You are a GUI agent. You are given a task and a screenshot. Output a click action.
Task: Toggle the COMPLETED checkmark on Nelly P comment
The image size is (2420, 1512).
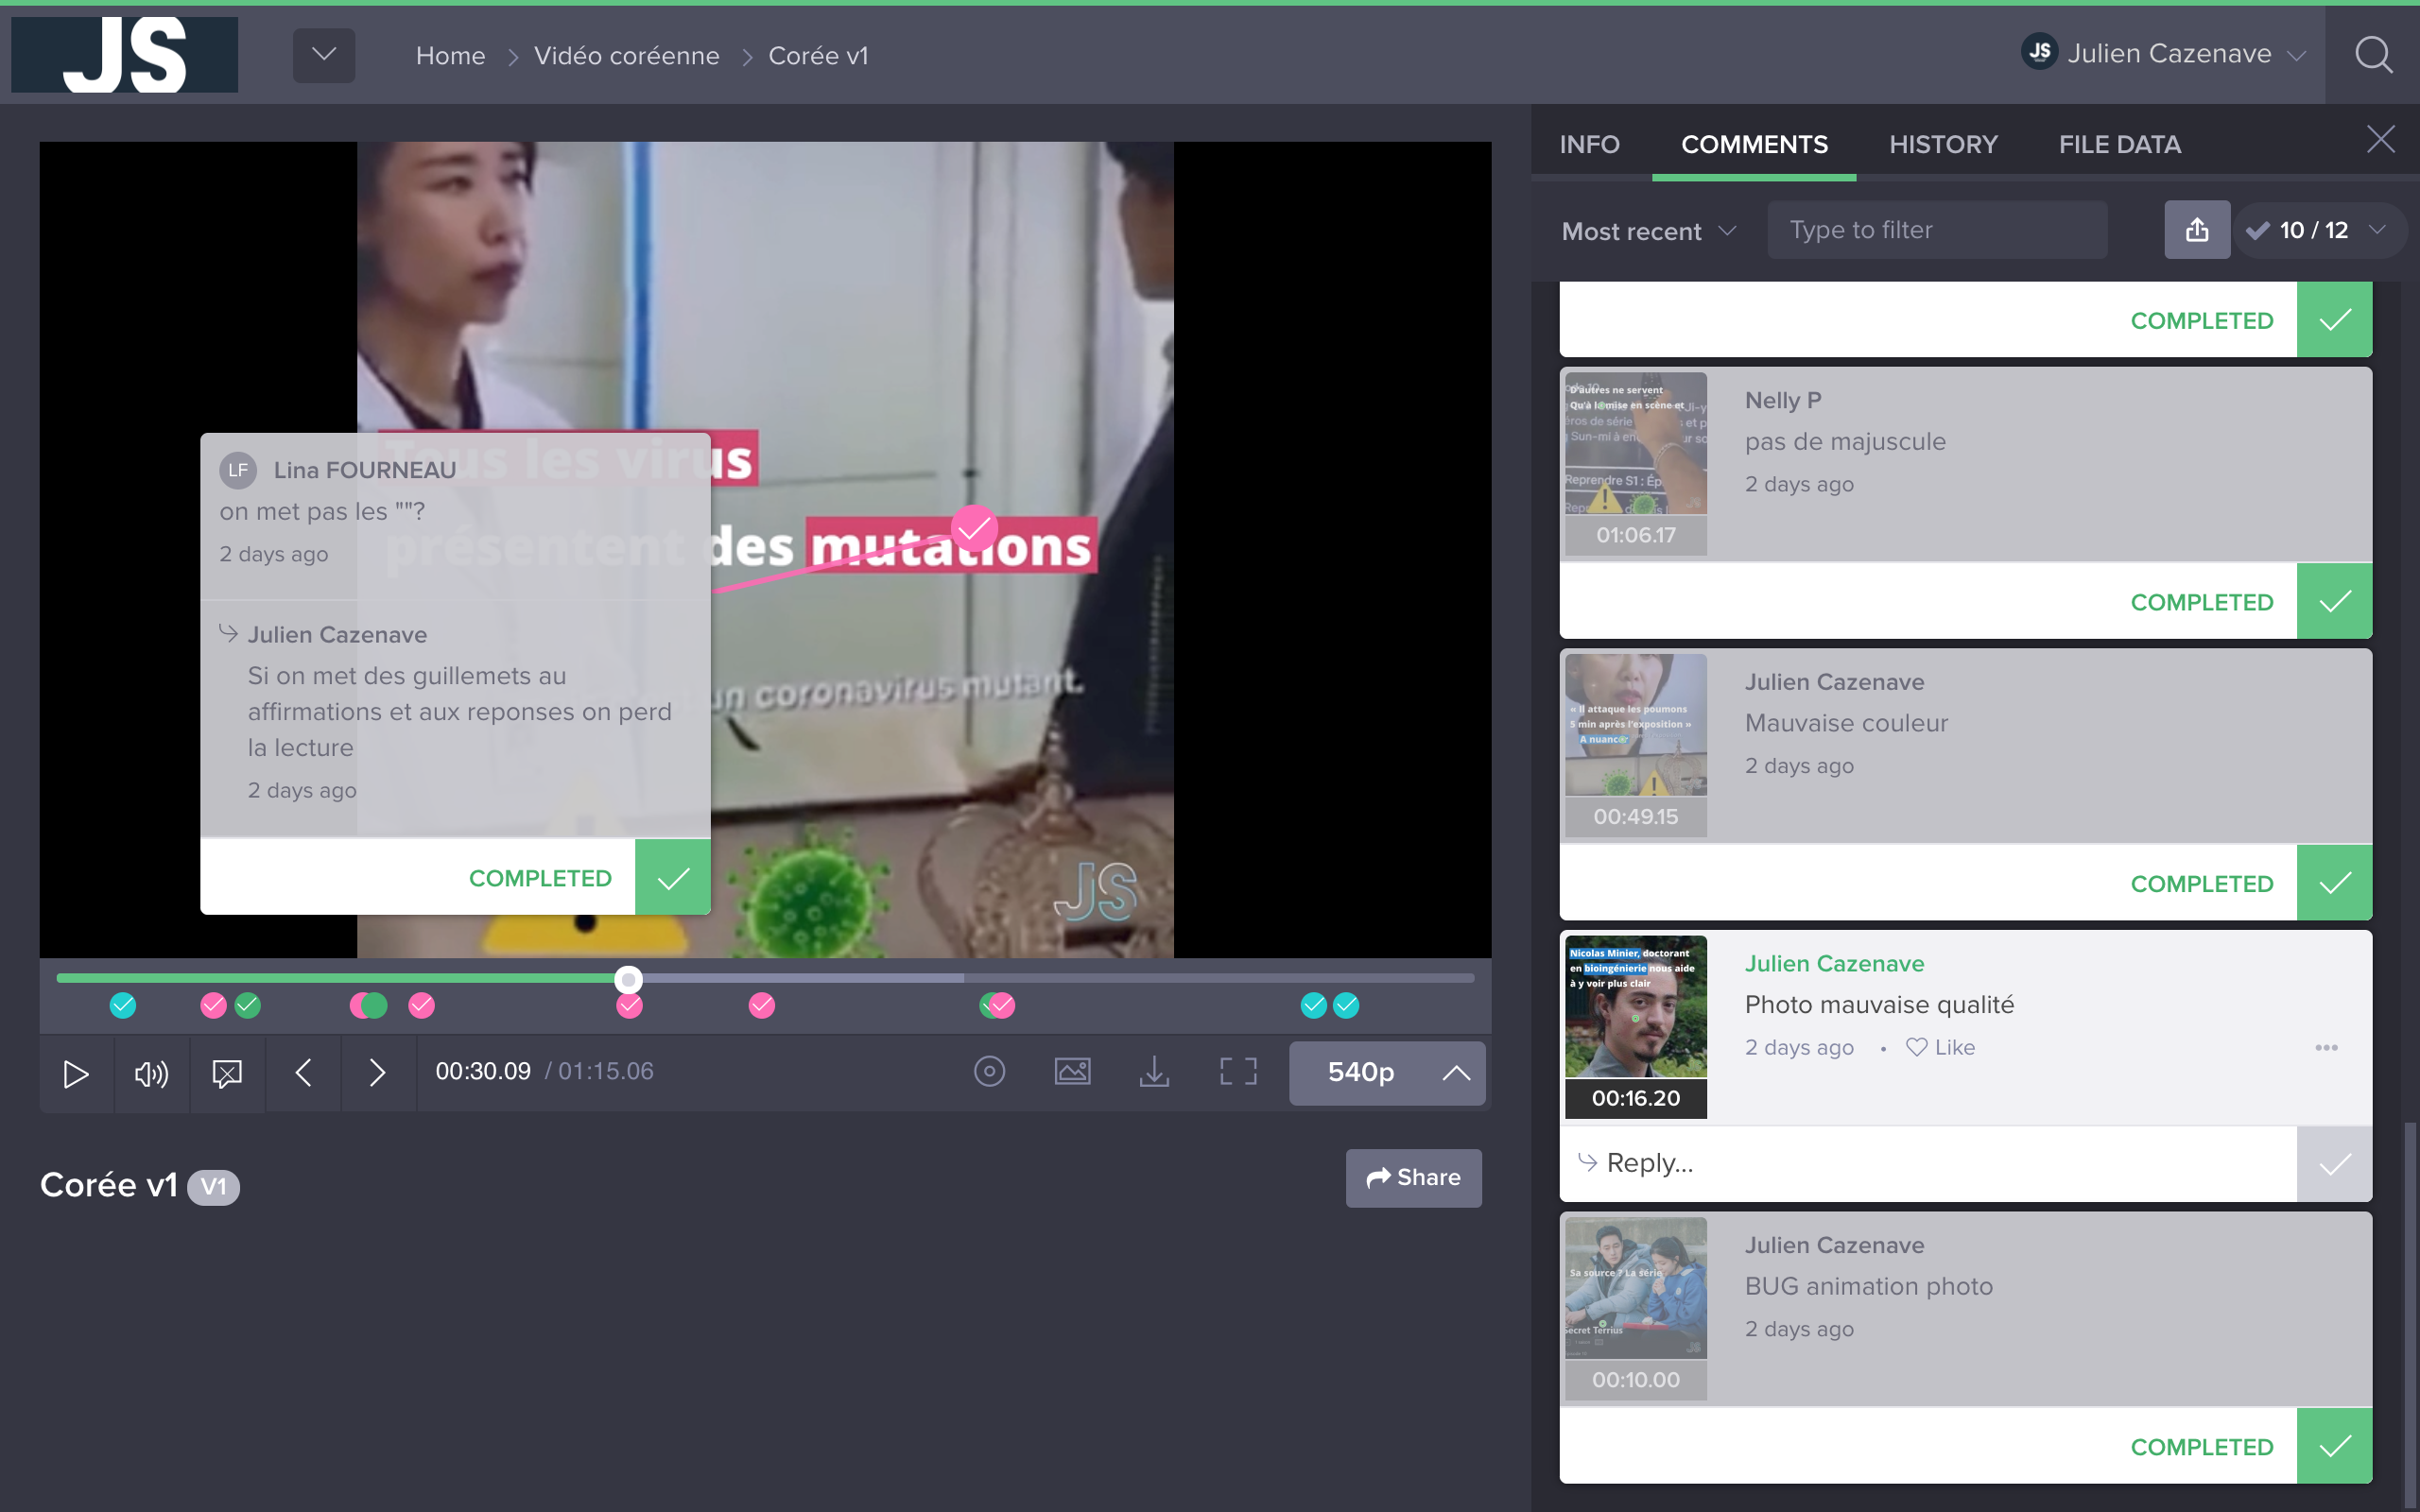click(x=2335, y=599)
